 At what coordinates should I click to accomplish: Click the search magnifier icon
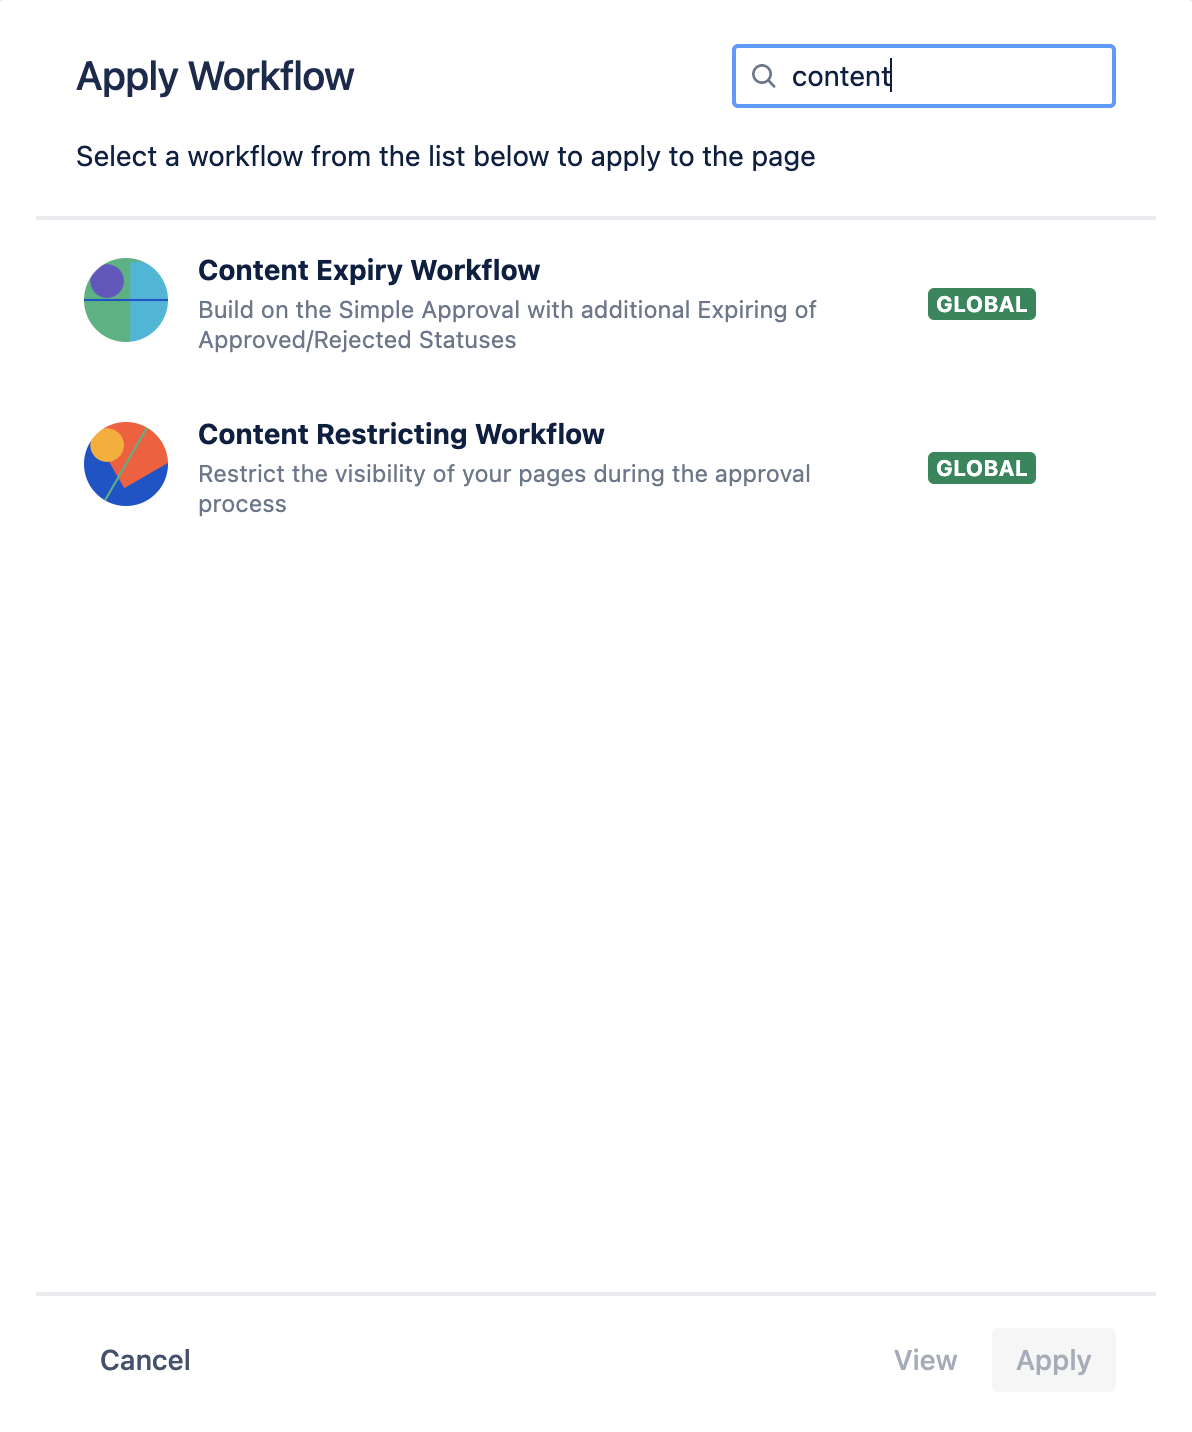(763, 76)
